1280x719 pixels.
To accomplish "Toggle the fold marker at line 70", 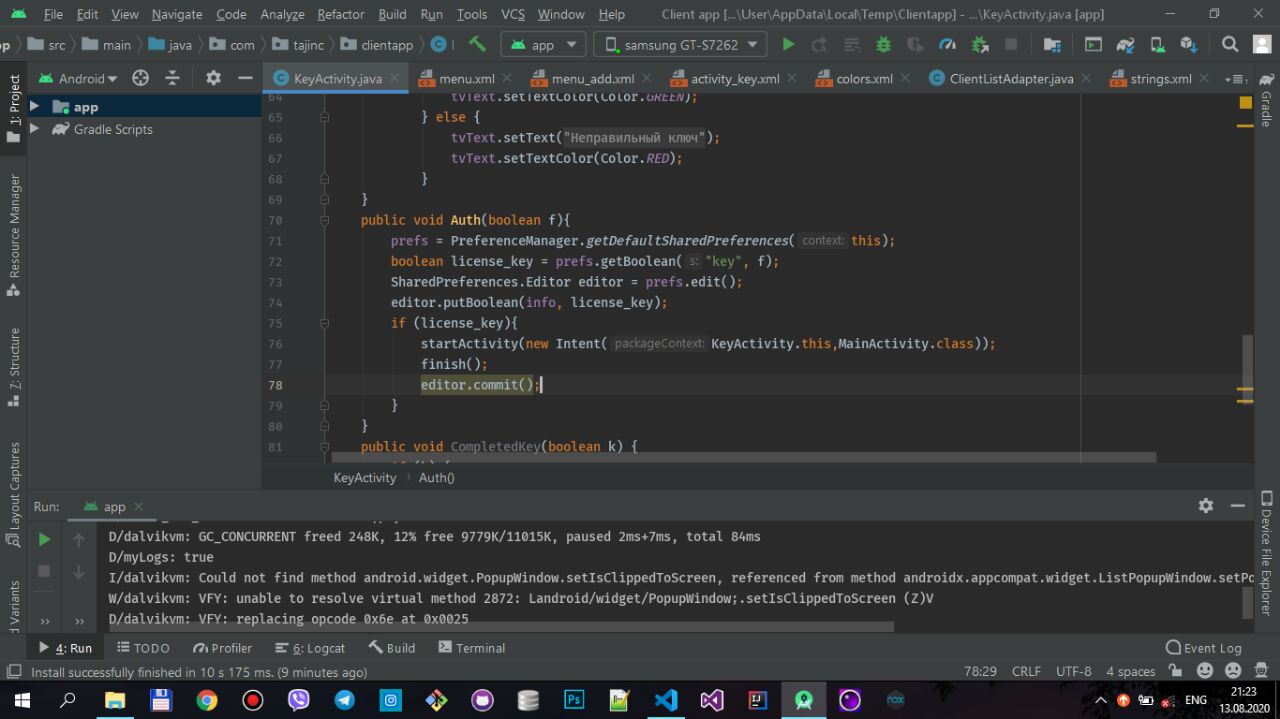I will [324, 220].
